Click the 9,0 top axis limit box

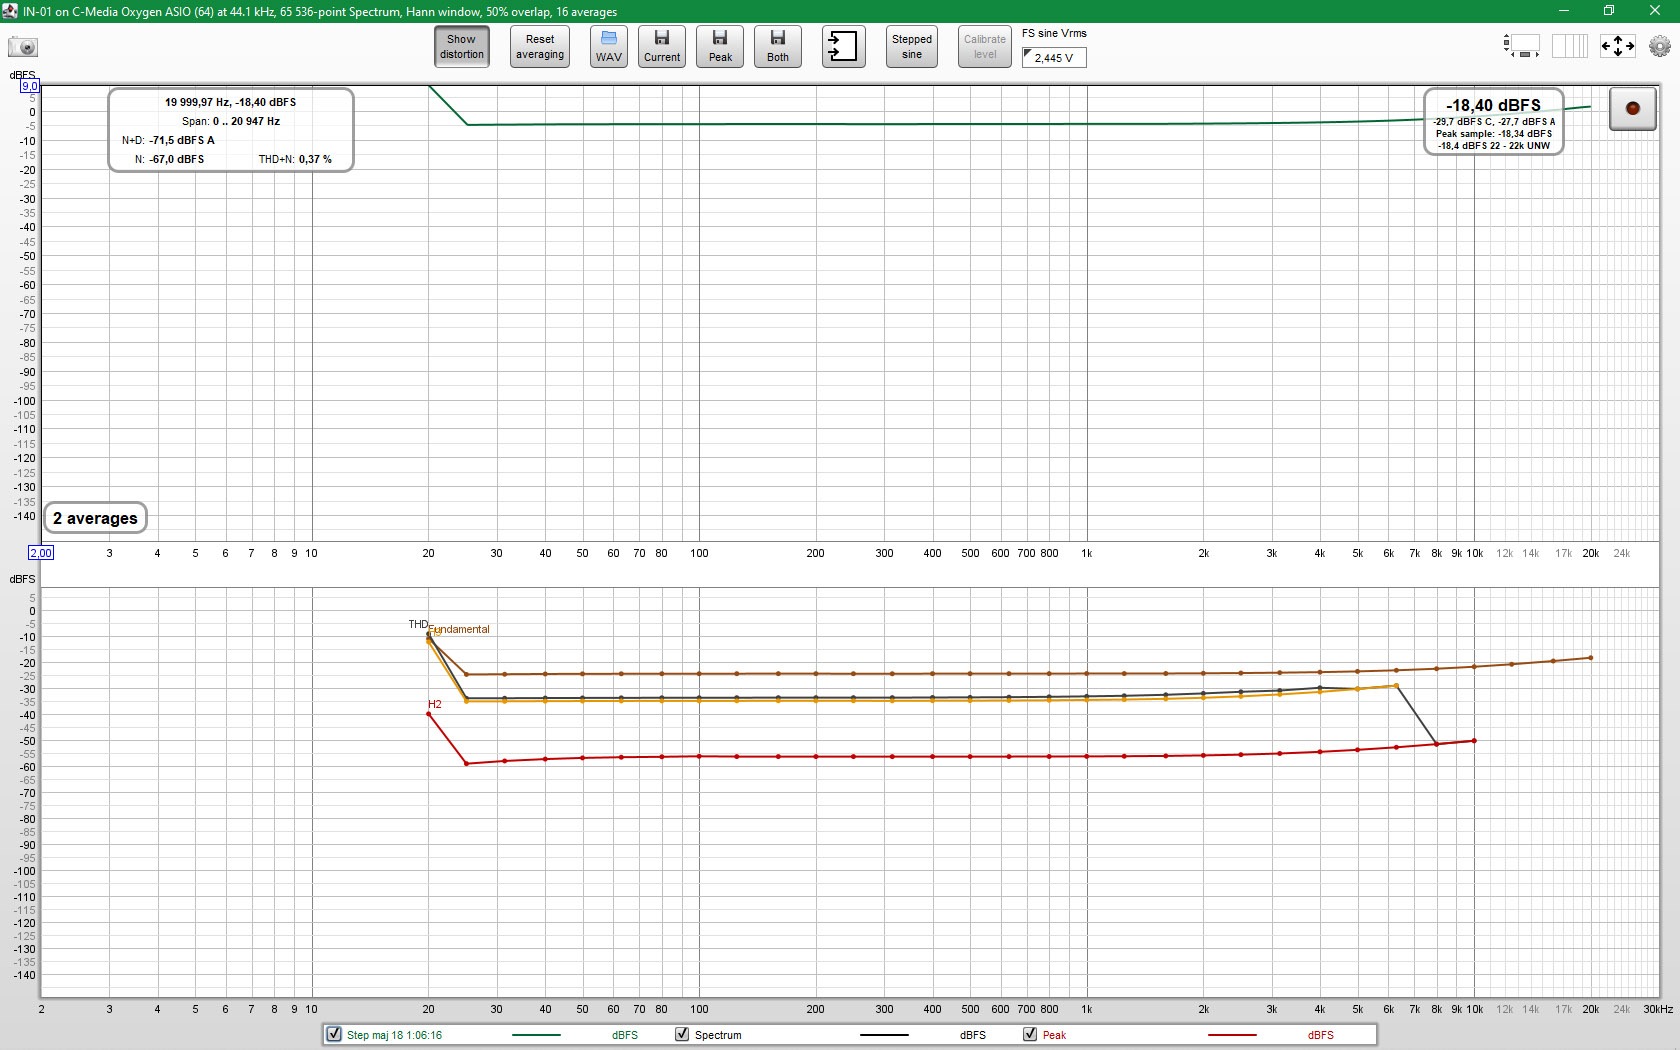point(30,86)
